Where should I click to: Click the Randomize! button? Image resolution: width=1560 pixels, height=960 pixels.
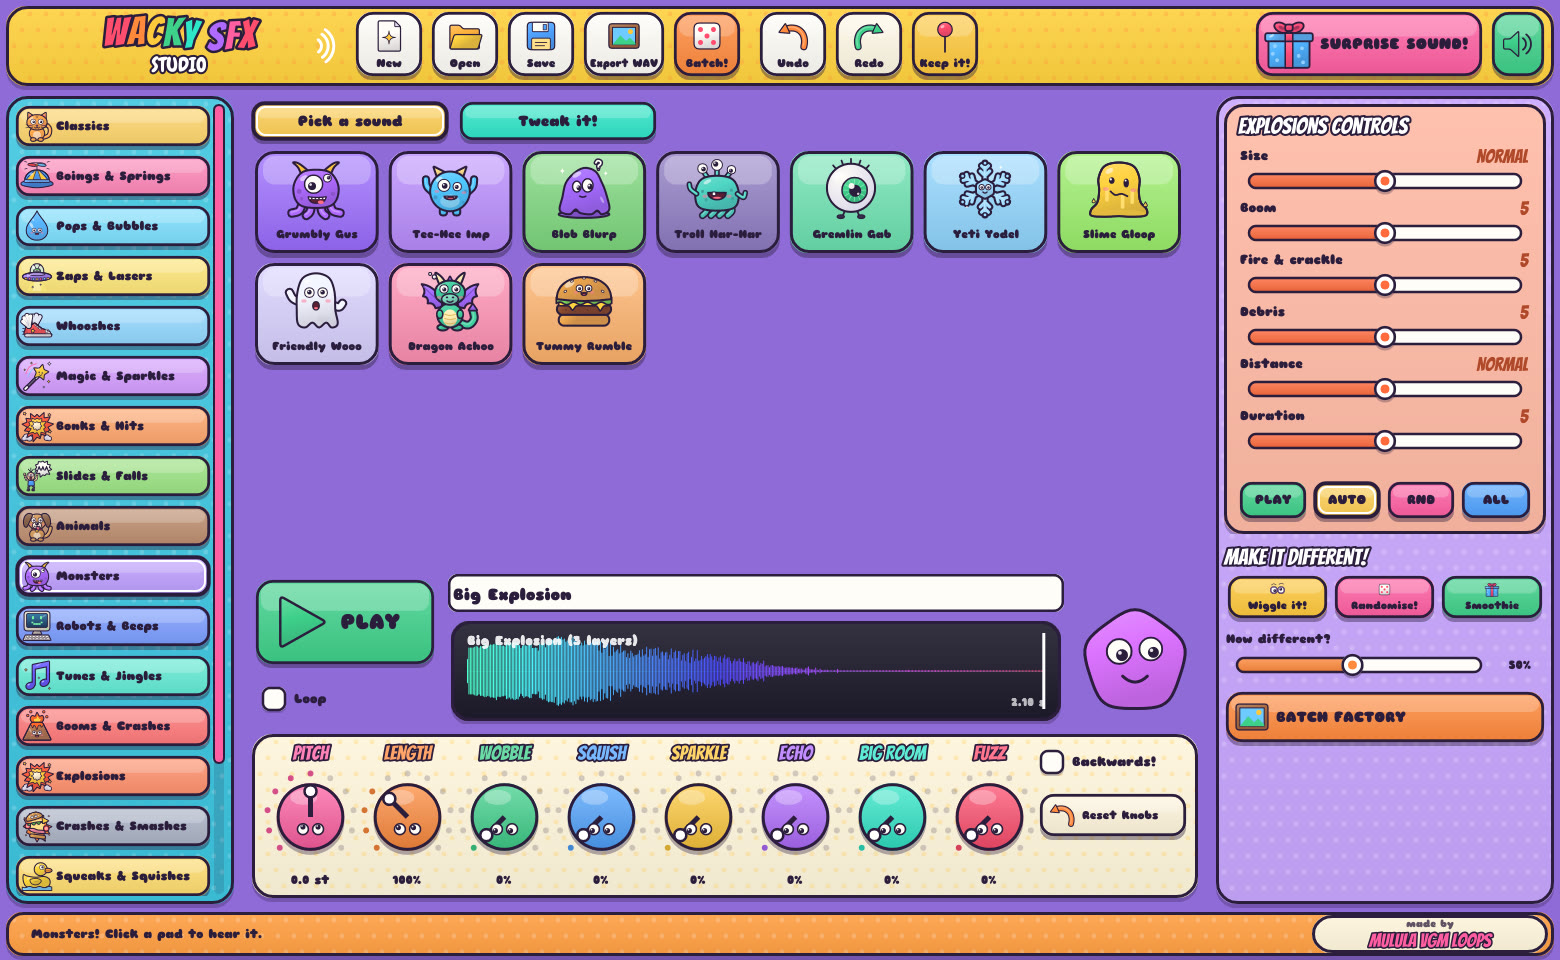[x=1385, y=597]
